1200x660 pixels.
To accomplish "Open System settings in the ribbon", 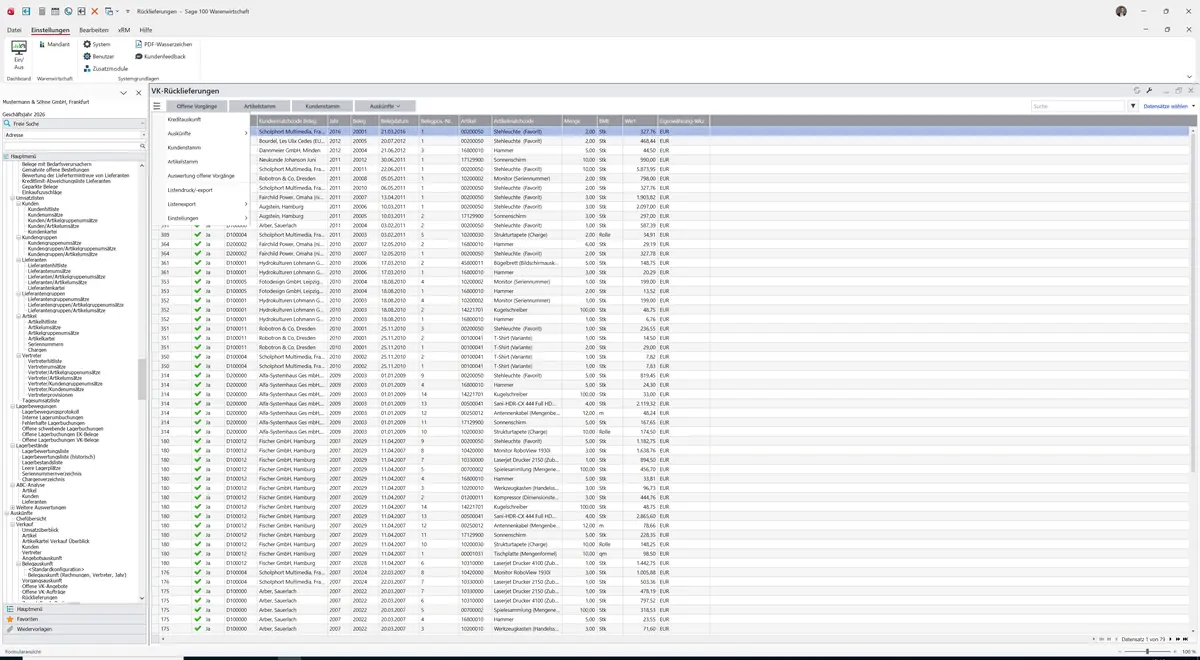I will pyautogui.click(x=97, y=44).
